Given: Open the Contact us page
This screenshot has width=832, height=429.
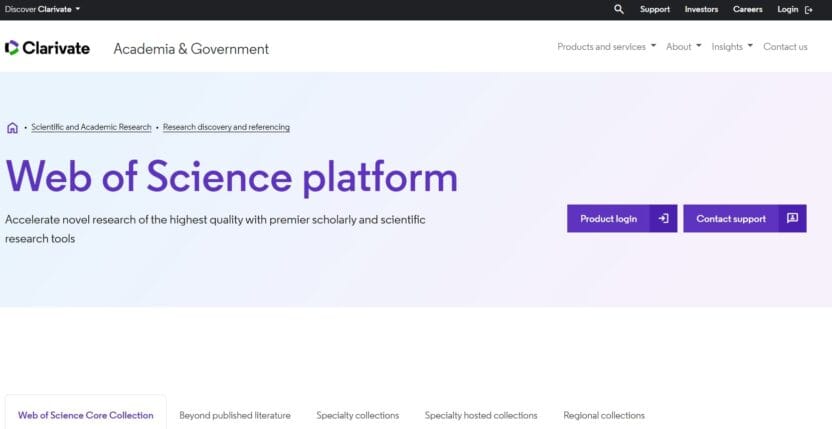Looking at the screenshot, I should coord(785,47).
